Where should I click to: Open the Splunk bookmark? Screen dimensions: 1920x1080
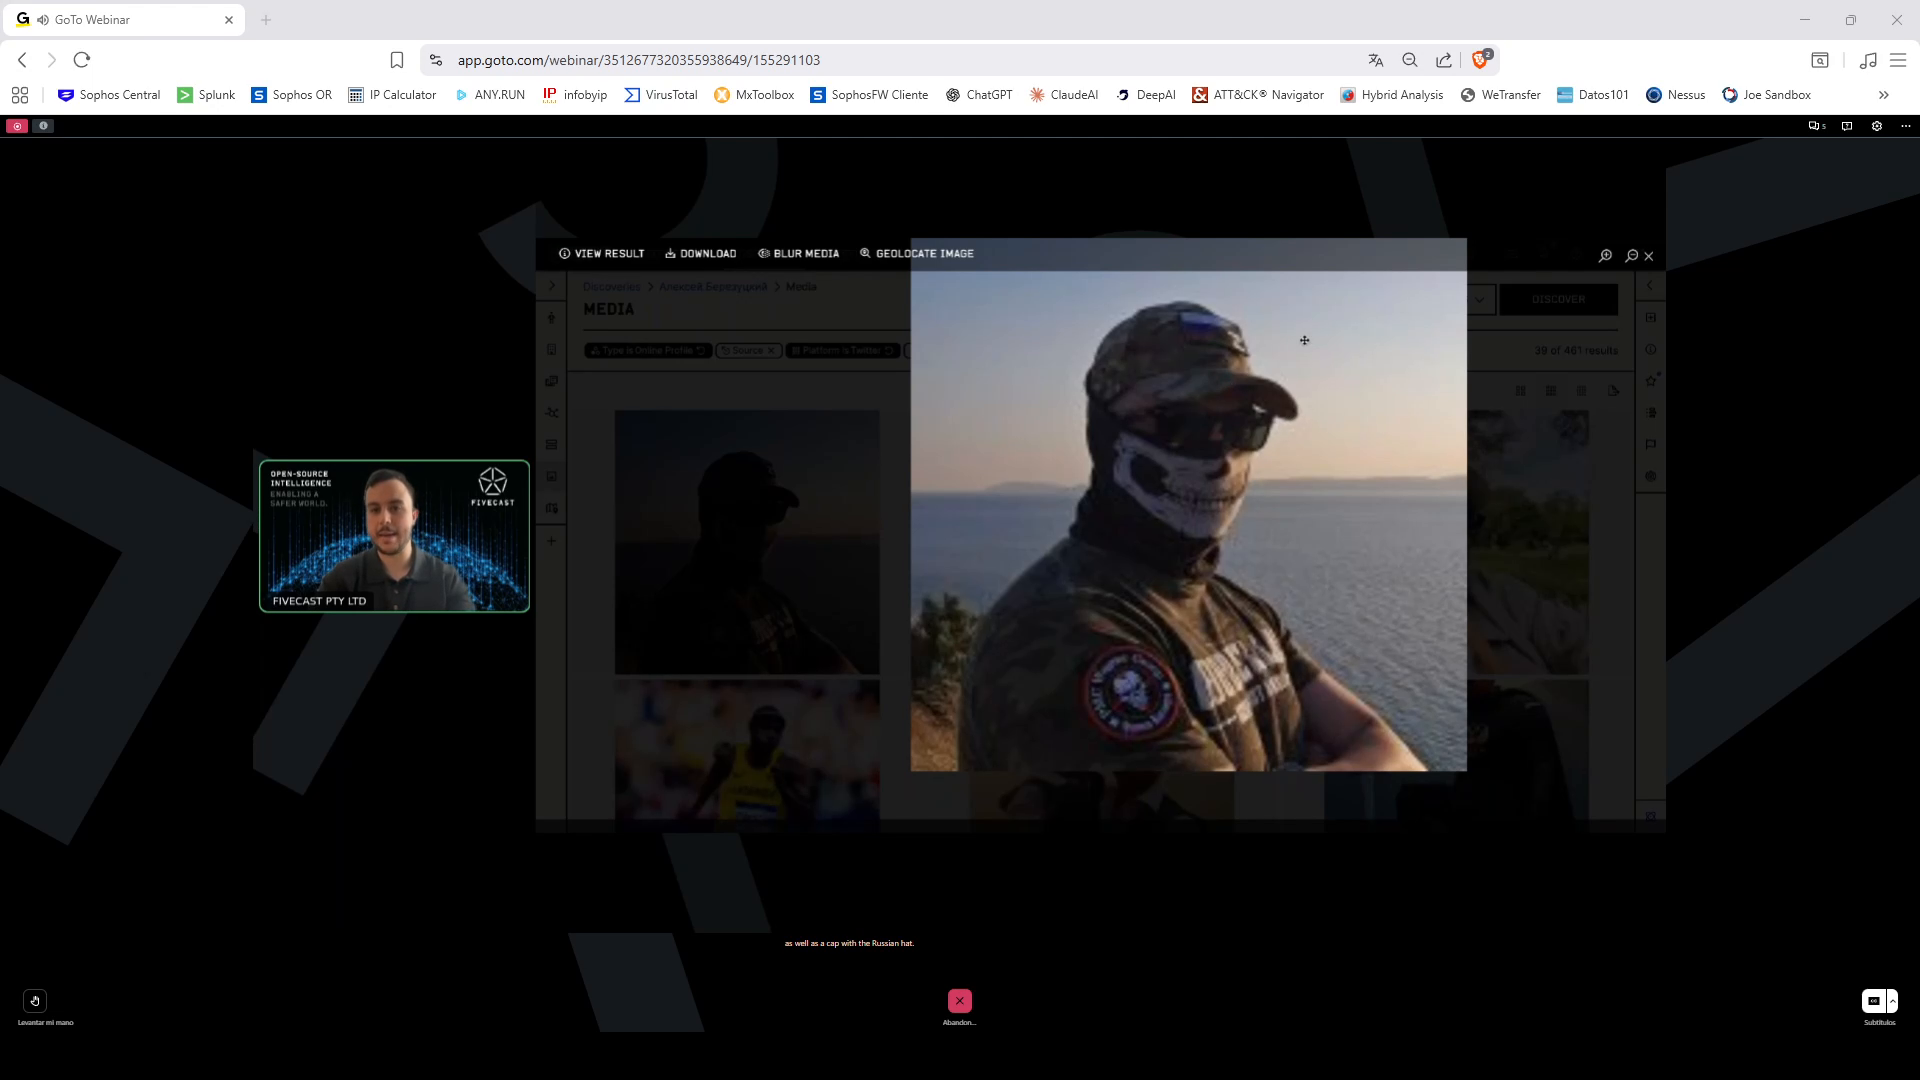point(206,95)
